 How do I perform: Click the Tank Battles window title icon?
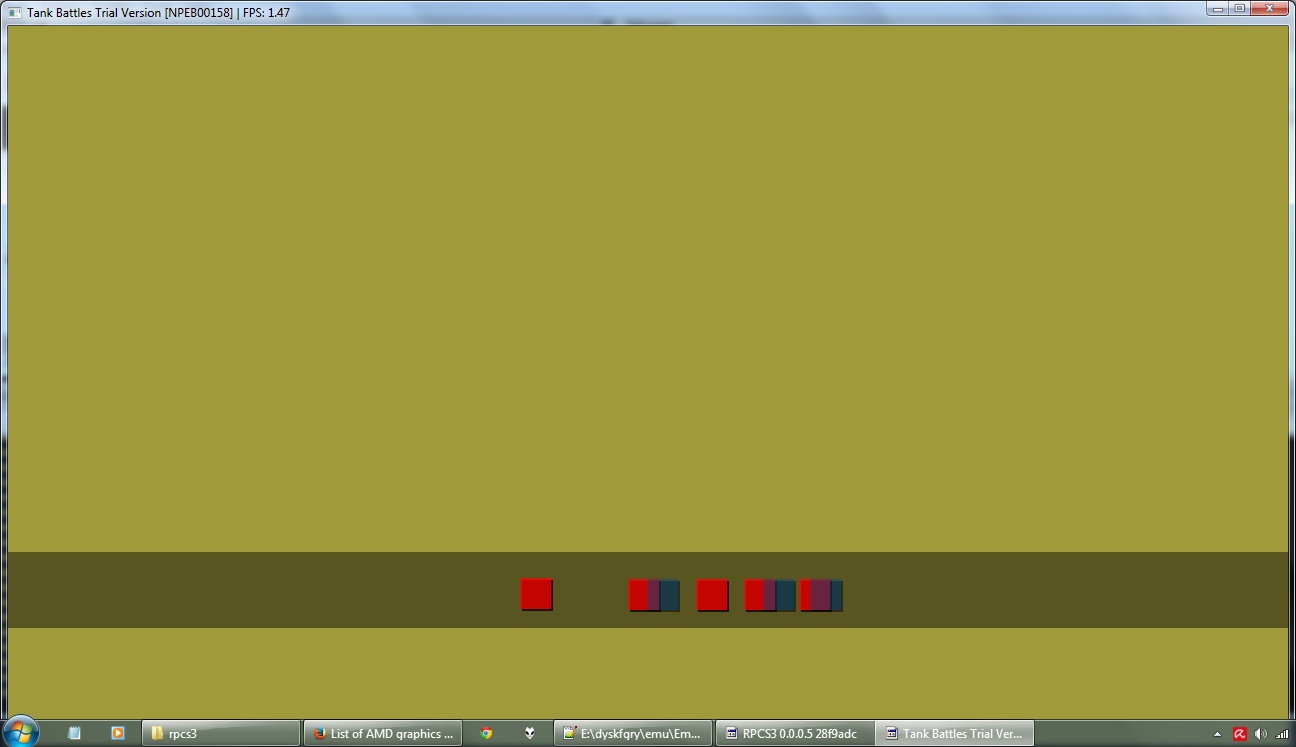14,13
